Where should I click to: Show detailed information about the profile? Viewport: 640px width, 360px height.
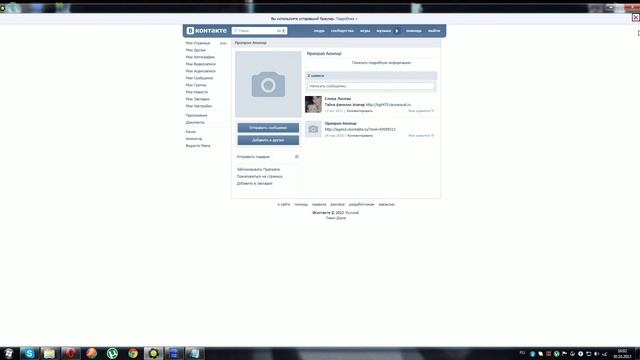click(x=381, y=63)
